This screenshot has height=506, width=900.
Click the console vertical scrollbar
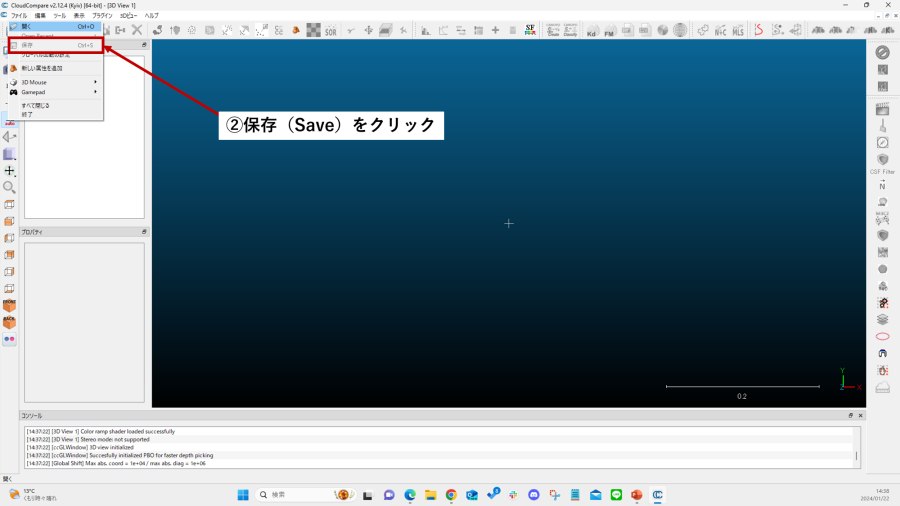pos(856,456)
